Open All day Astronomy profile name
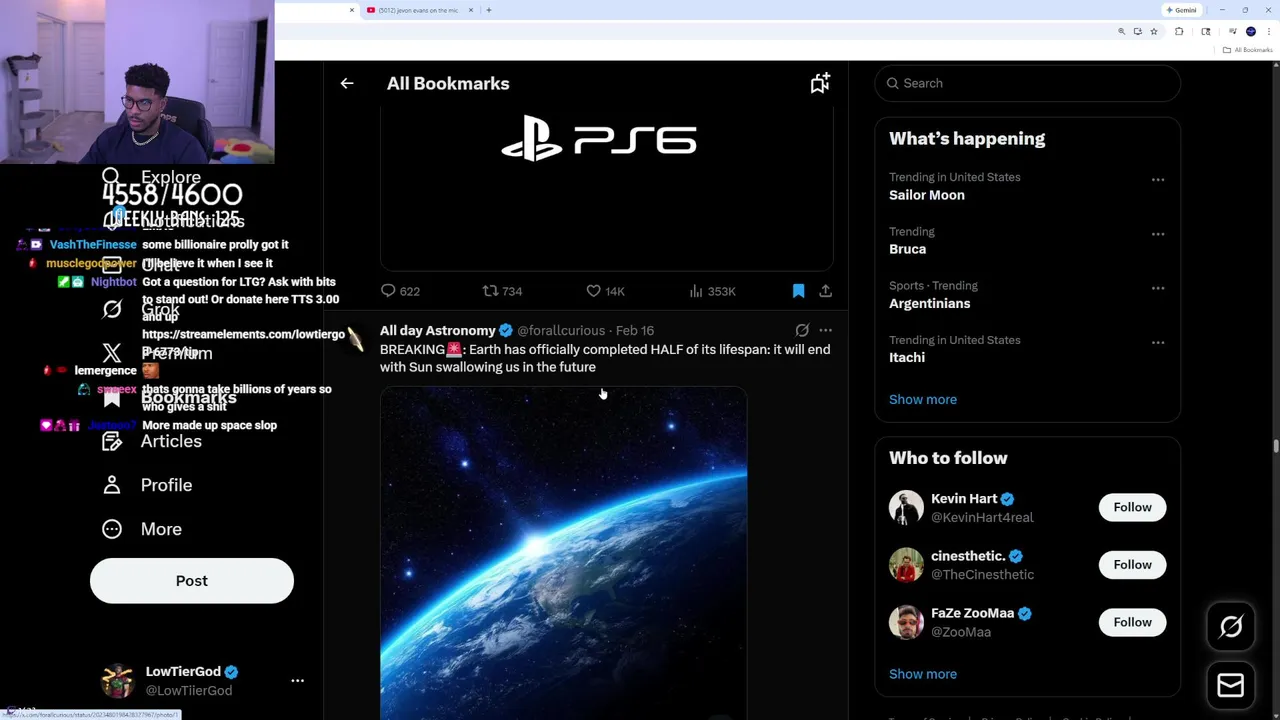1280x720 pixels. (x=438, y=330)
